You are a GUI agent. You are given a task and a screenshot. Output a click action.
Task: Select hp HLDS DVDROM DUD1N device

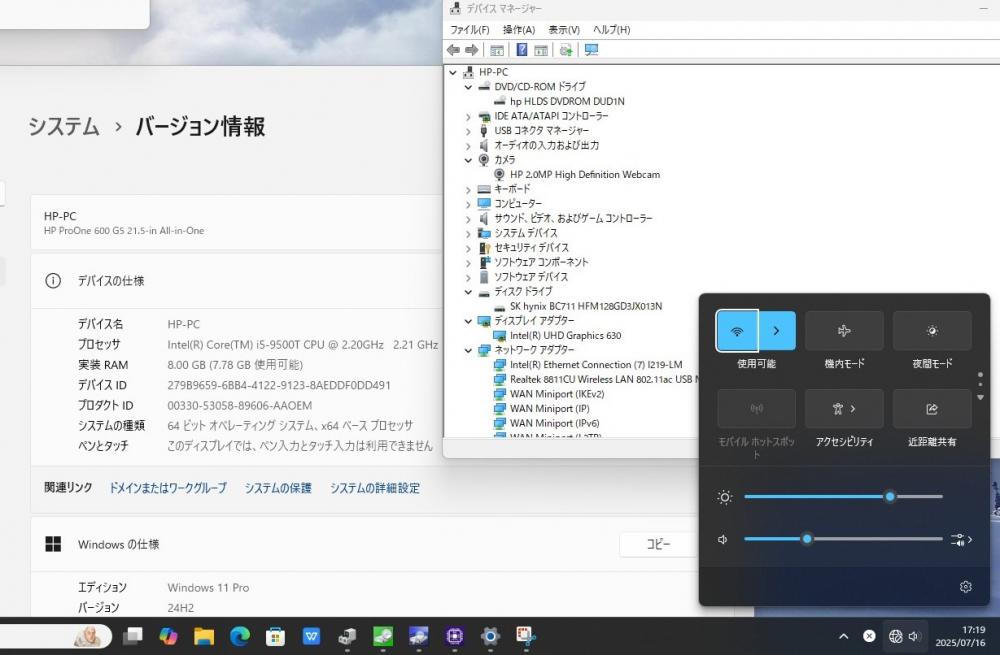tap(567, 101)
